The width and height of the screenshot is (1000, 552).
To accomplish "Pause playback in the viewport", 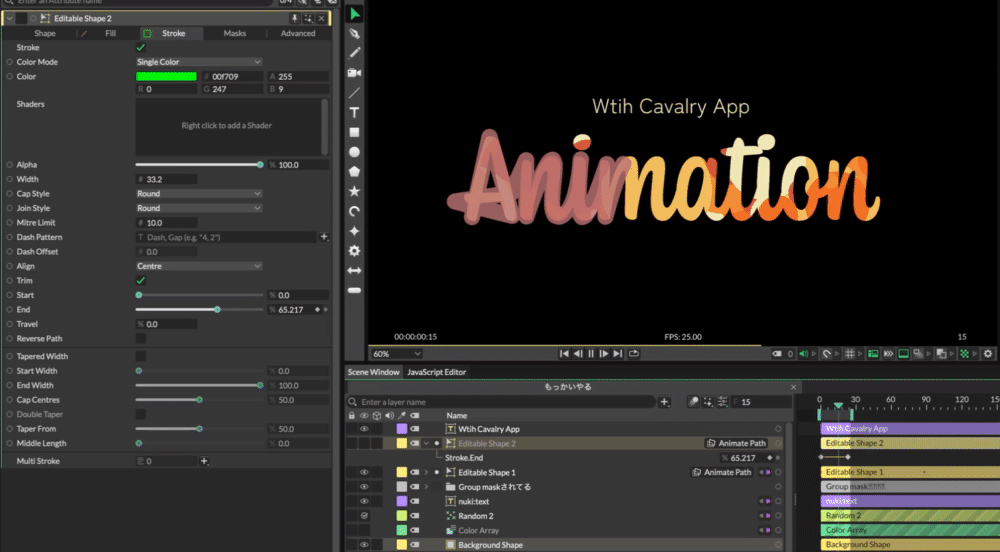I will [x=591, y=354].
